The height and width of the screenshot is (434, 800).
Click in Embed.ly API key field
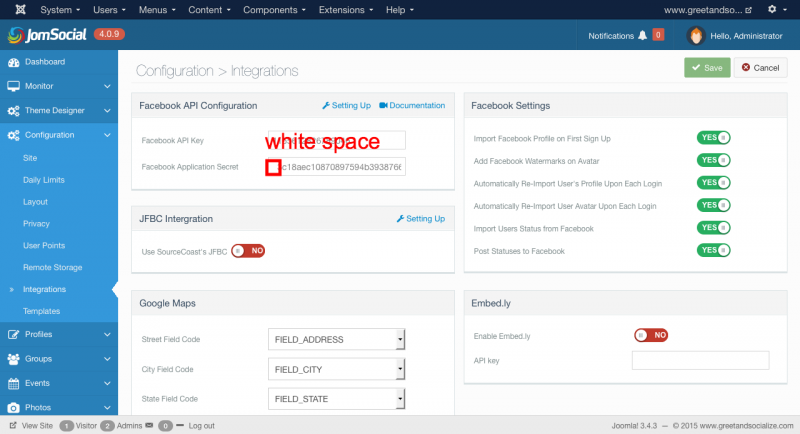701,360
